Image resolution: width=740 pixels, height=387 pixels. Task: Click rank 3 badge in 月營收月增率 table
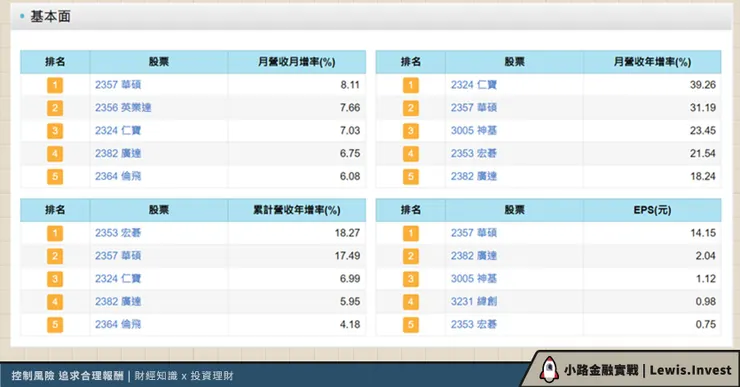tap(55, 131)
